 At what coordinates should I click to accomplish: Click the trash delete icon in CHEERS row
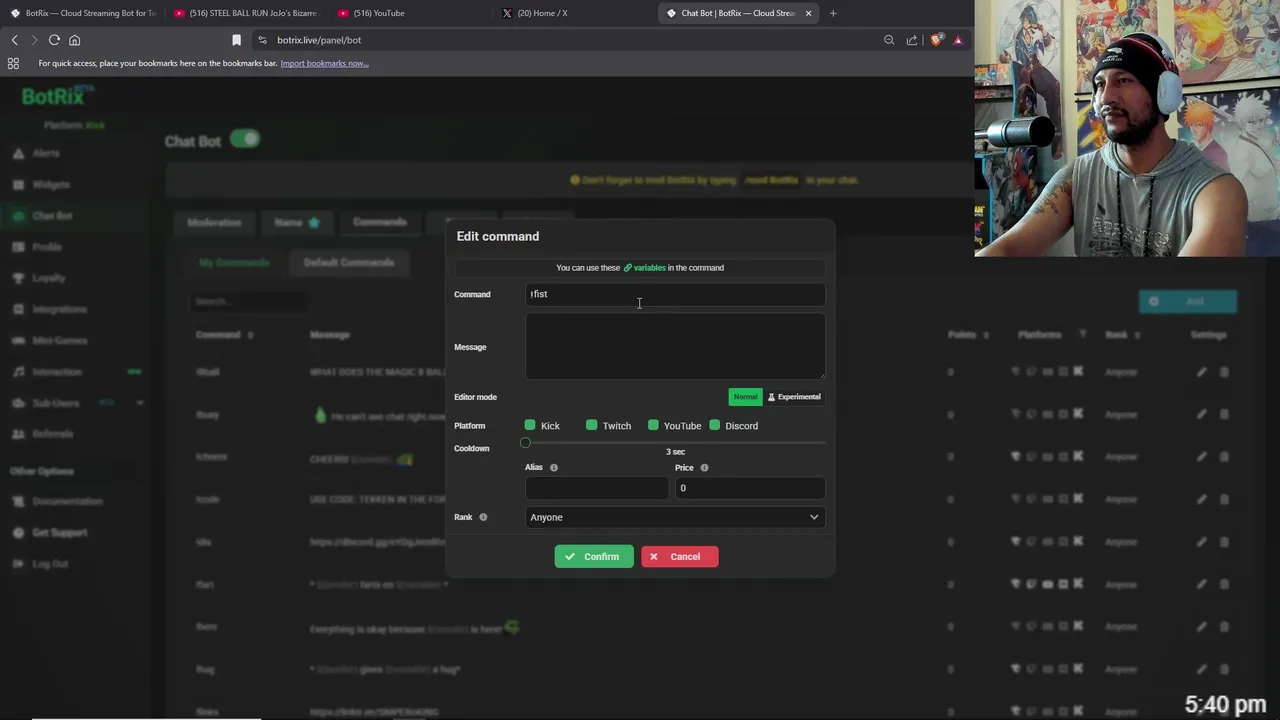pyautogui.click(x=1224, y=457)
